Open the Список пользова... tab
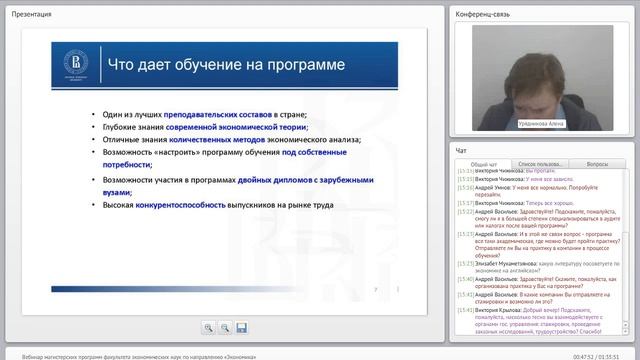This screenshot has width=640, height=360. click(x=540, y=164)
